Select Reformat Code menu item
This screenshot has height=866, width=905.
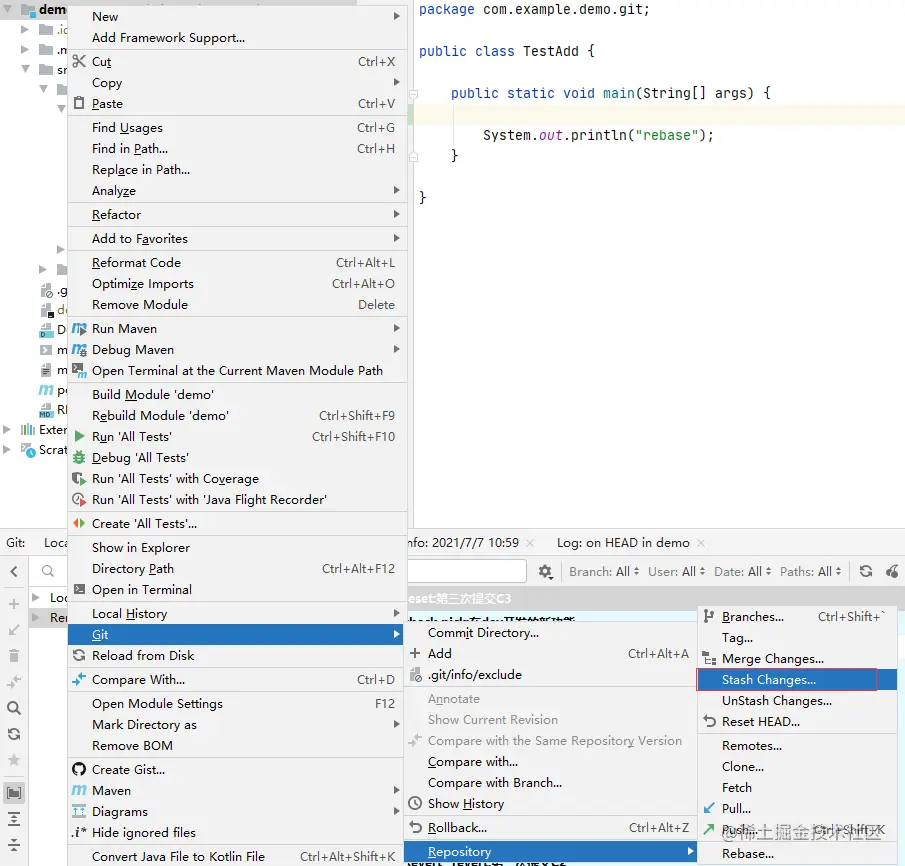[237, 263]
